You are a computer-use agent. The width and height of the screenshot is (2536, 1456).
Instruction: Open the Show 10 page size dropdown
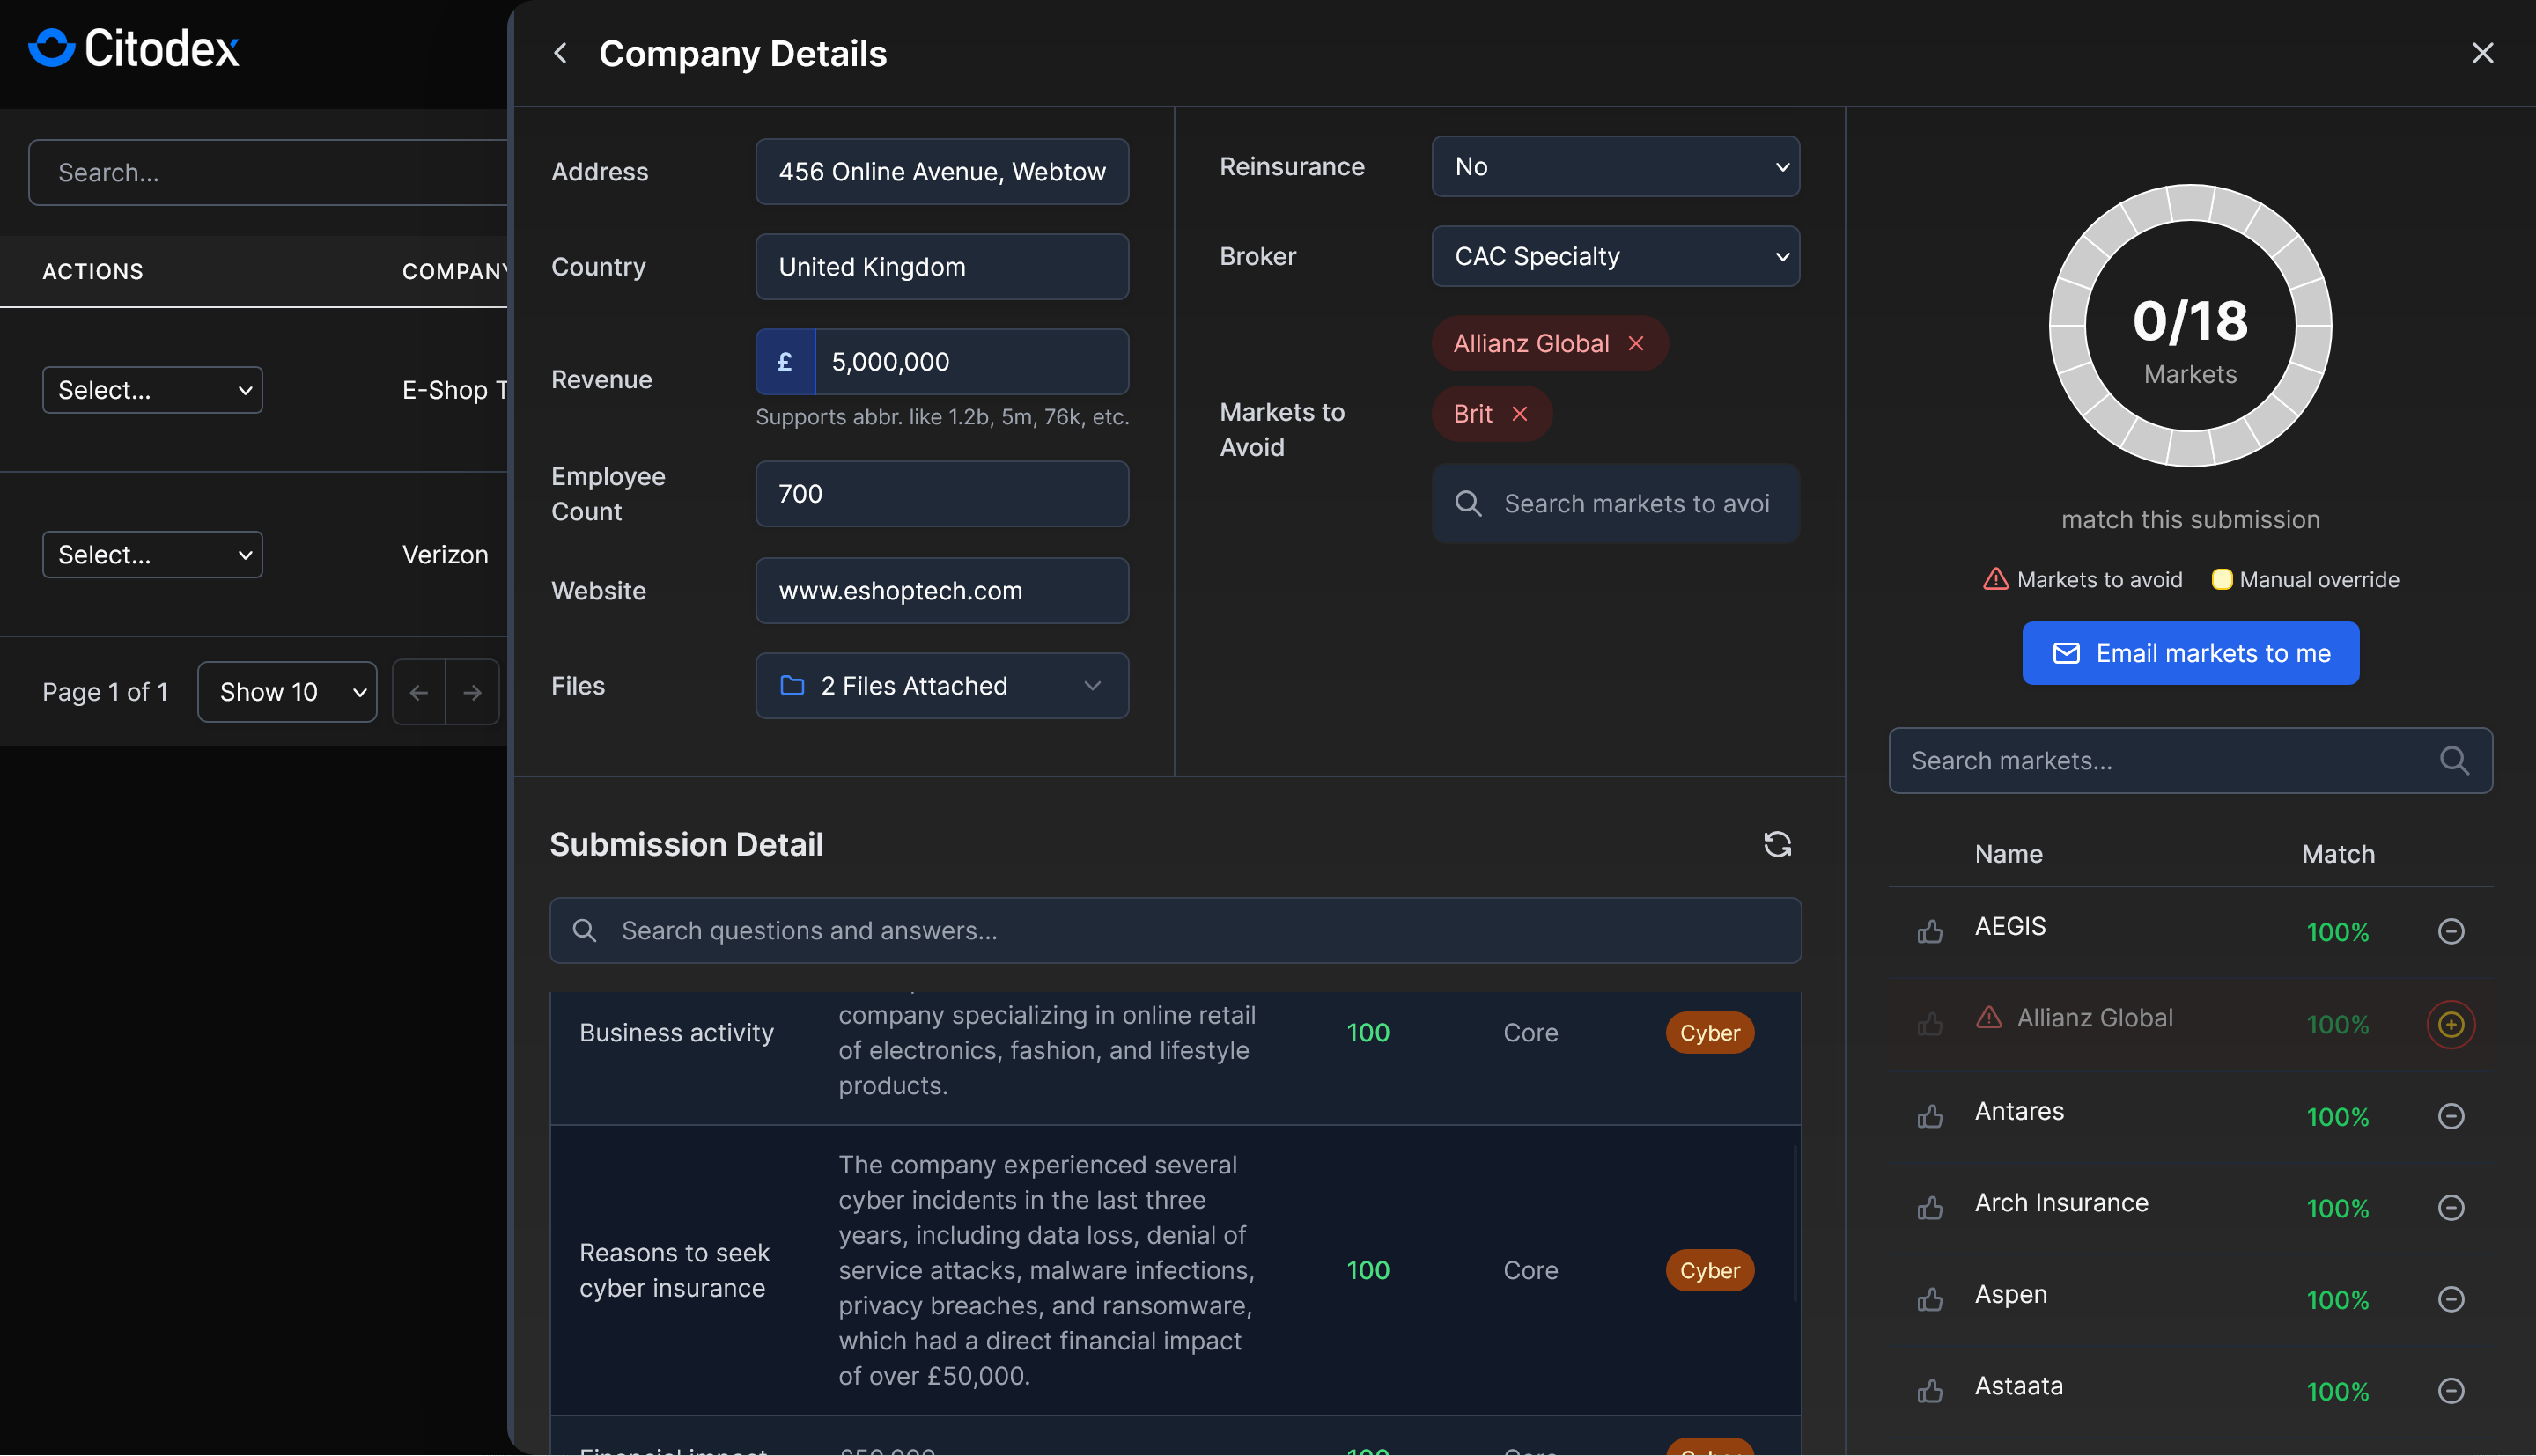pyautogui.click(x=287, y=692)
